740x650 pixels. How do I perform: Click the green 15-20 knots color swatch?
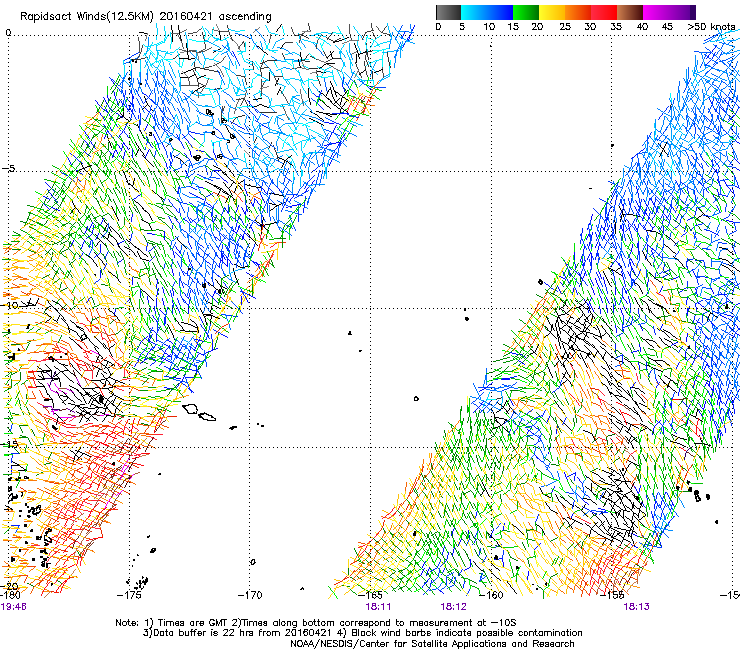tap(526, 12)
